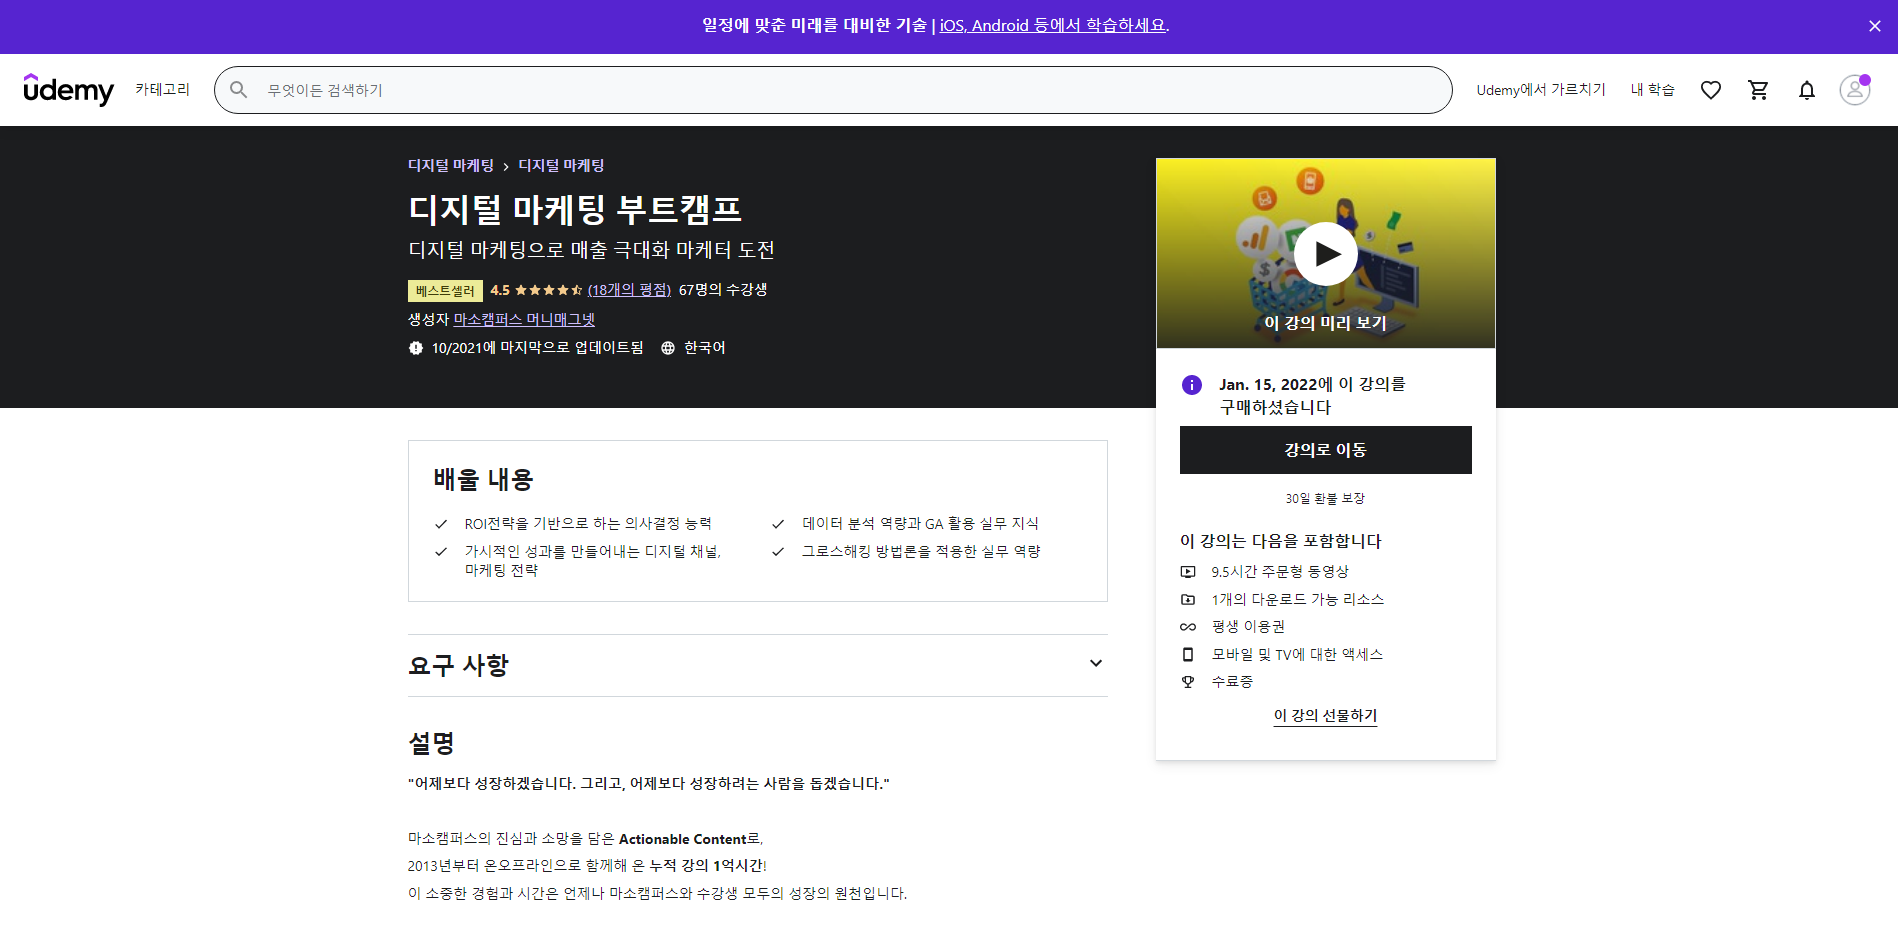Click the downloadable resource icon
This screenshot has height=930, width=1898.
click(x=1188, y=600)
